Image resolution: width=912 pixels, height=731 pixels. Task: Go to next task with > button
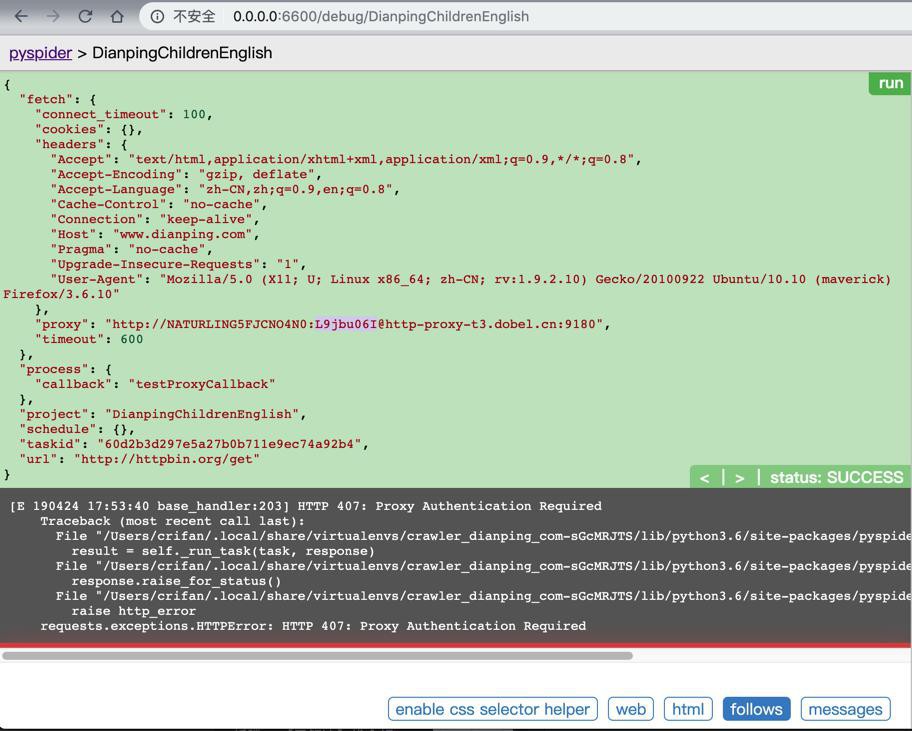point(739,478)
